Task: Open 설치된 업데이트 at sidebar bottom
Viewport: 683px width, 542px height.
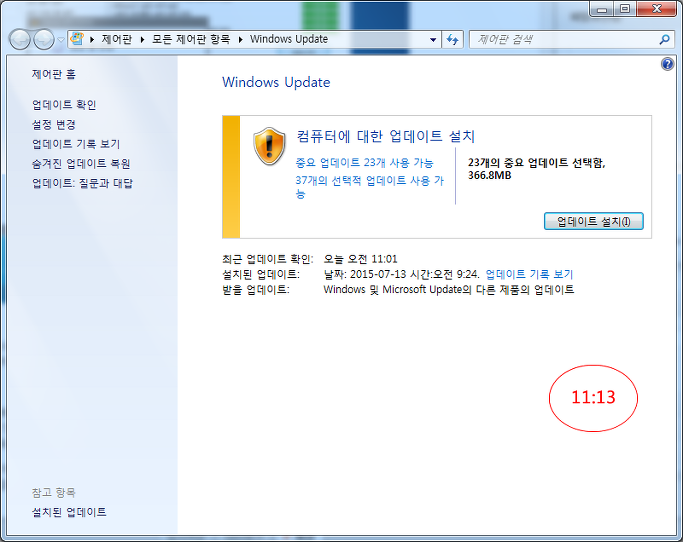Action: pyautogui.click(x=69, y=512)
